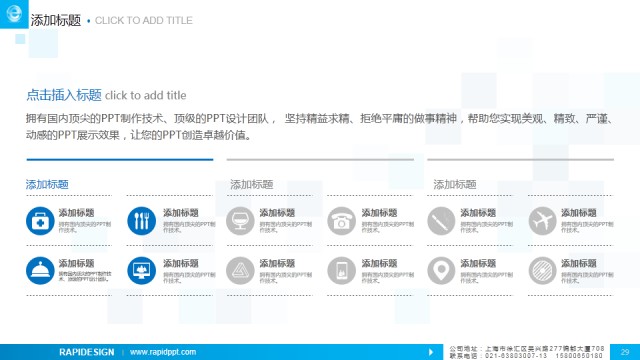This screenshot has width=640, height=360.
Task: Click the gray airplane icon
Action: [x=542, y=221]
